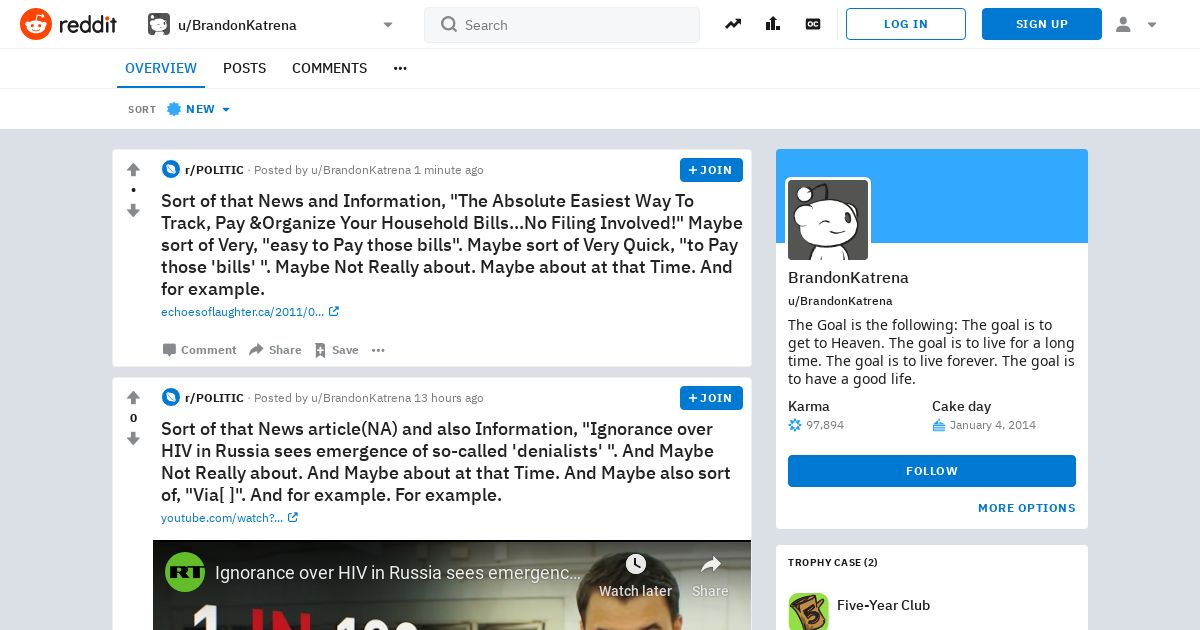Open the RT channel logo on video
This screenshot has height=630, width=1200.
click(185, 572)
